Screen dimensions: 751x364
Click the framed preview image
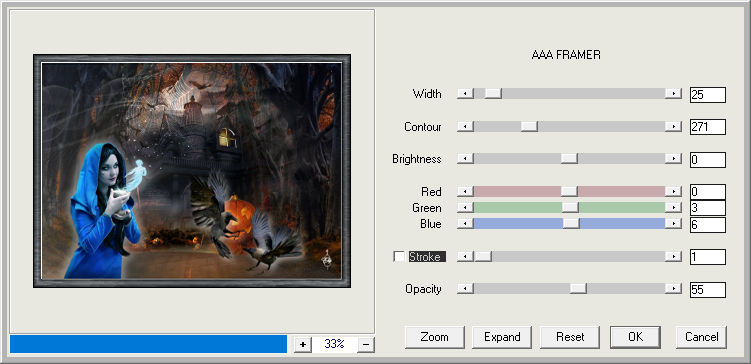tap(192, 171)
